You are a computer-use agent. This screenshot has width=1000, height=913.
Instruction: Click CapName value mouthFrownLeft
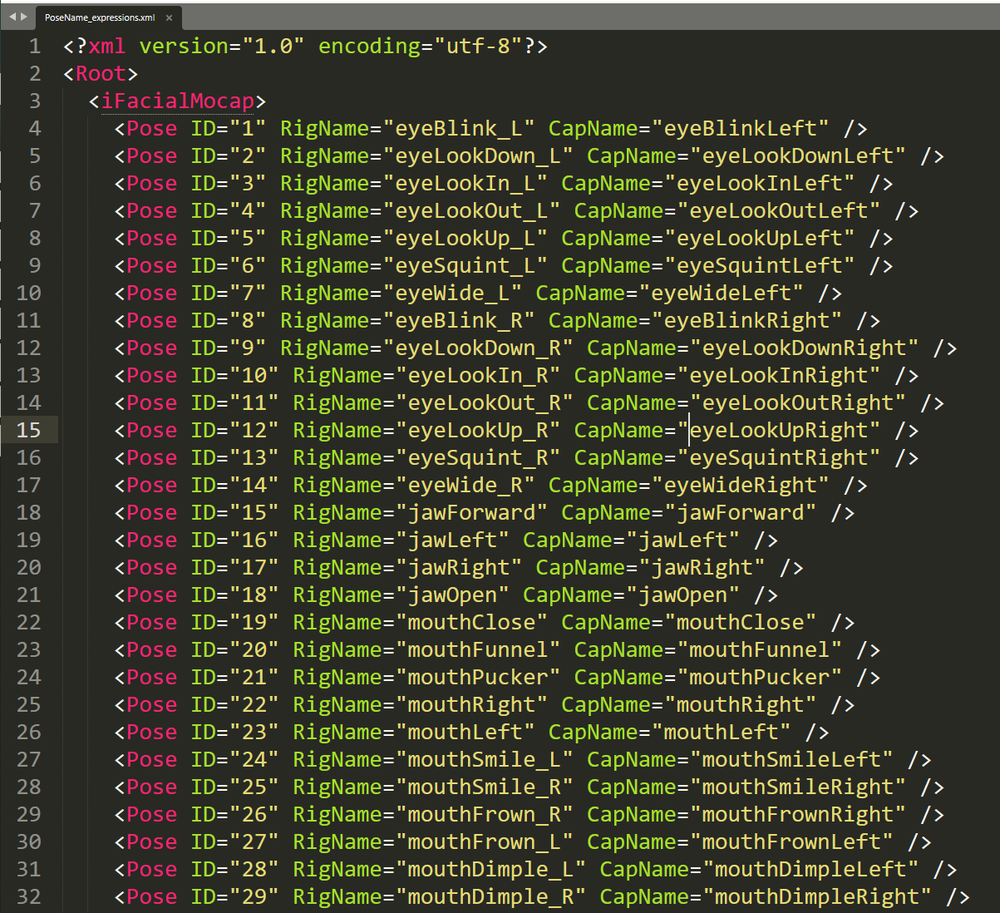click(x=791, y=842)
